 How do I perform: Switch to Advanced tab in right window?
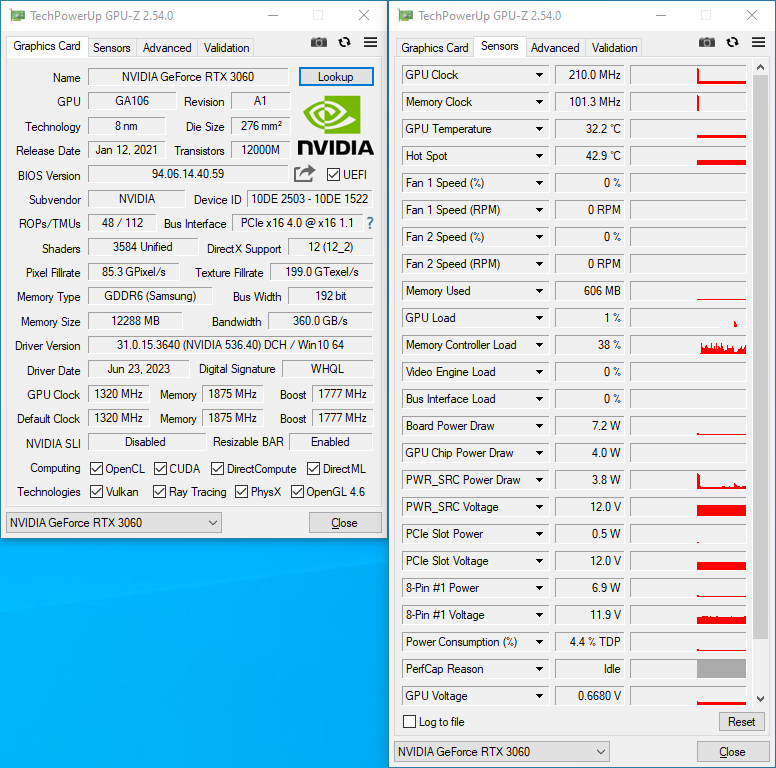[555, 48]
